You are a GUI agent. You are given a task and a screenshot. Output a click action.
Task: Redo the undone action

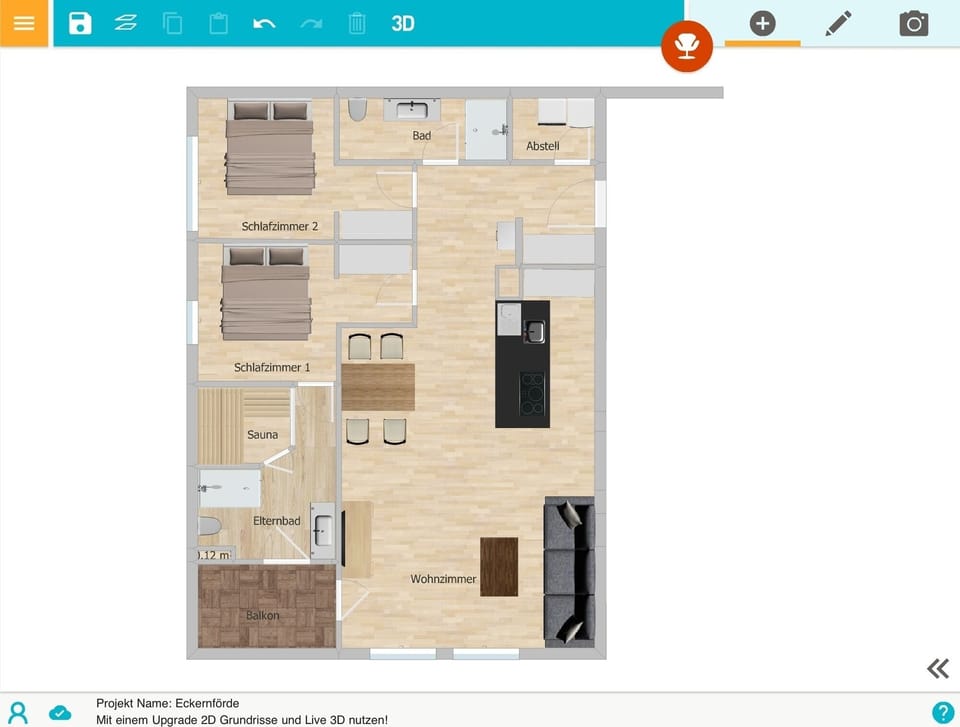[310, 23]
